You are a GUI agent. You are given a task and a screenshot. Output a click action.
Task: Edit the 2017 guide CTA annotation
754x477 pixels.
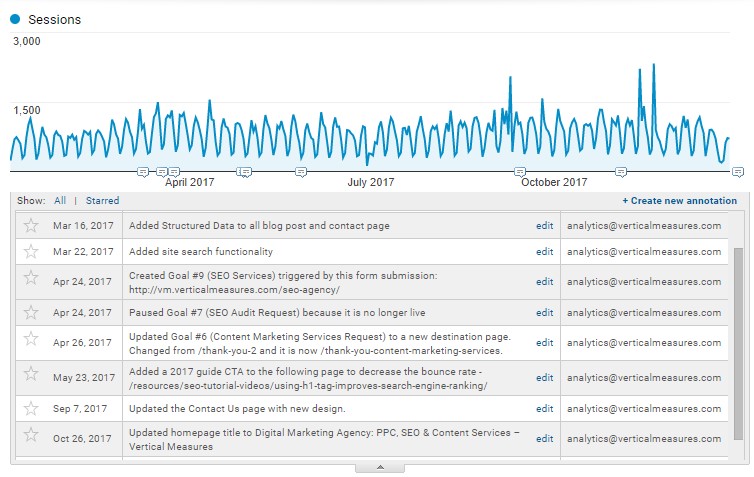[x=544, y=378]
